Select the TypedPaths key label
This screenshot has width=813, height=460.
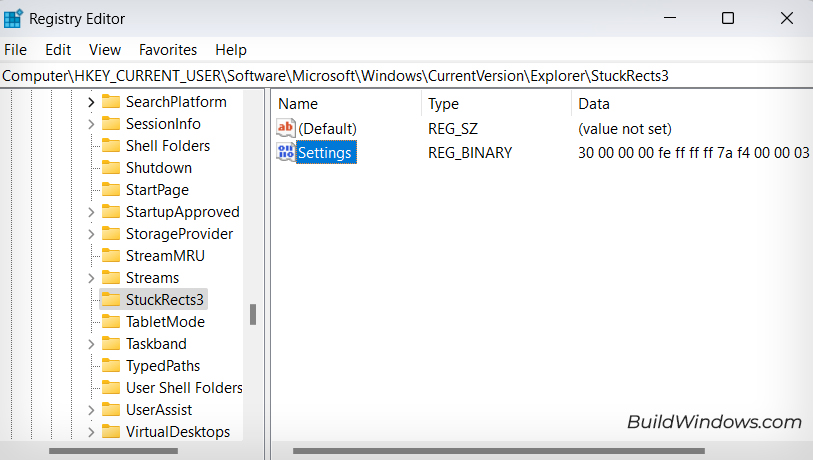click(163, 366)
